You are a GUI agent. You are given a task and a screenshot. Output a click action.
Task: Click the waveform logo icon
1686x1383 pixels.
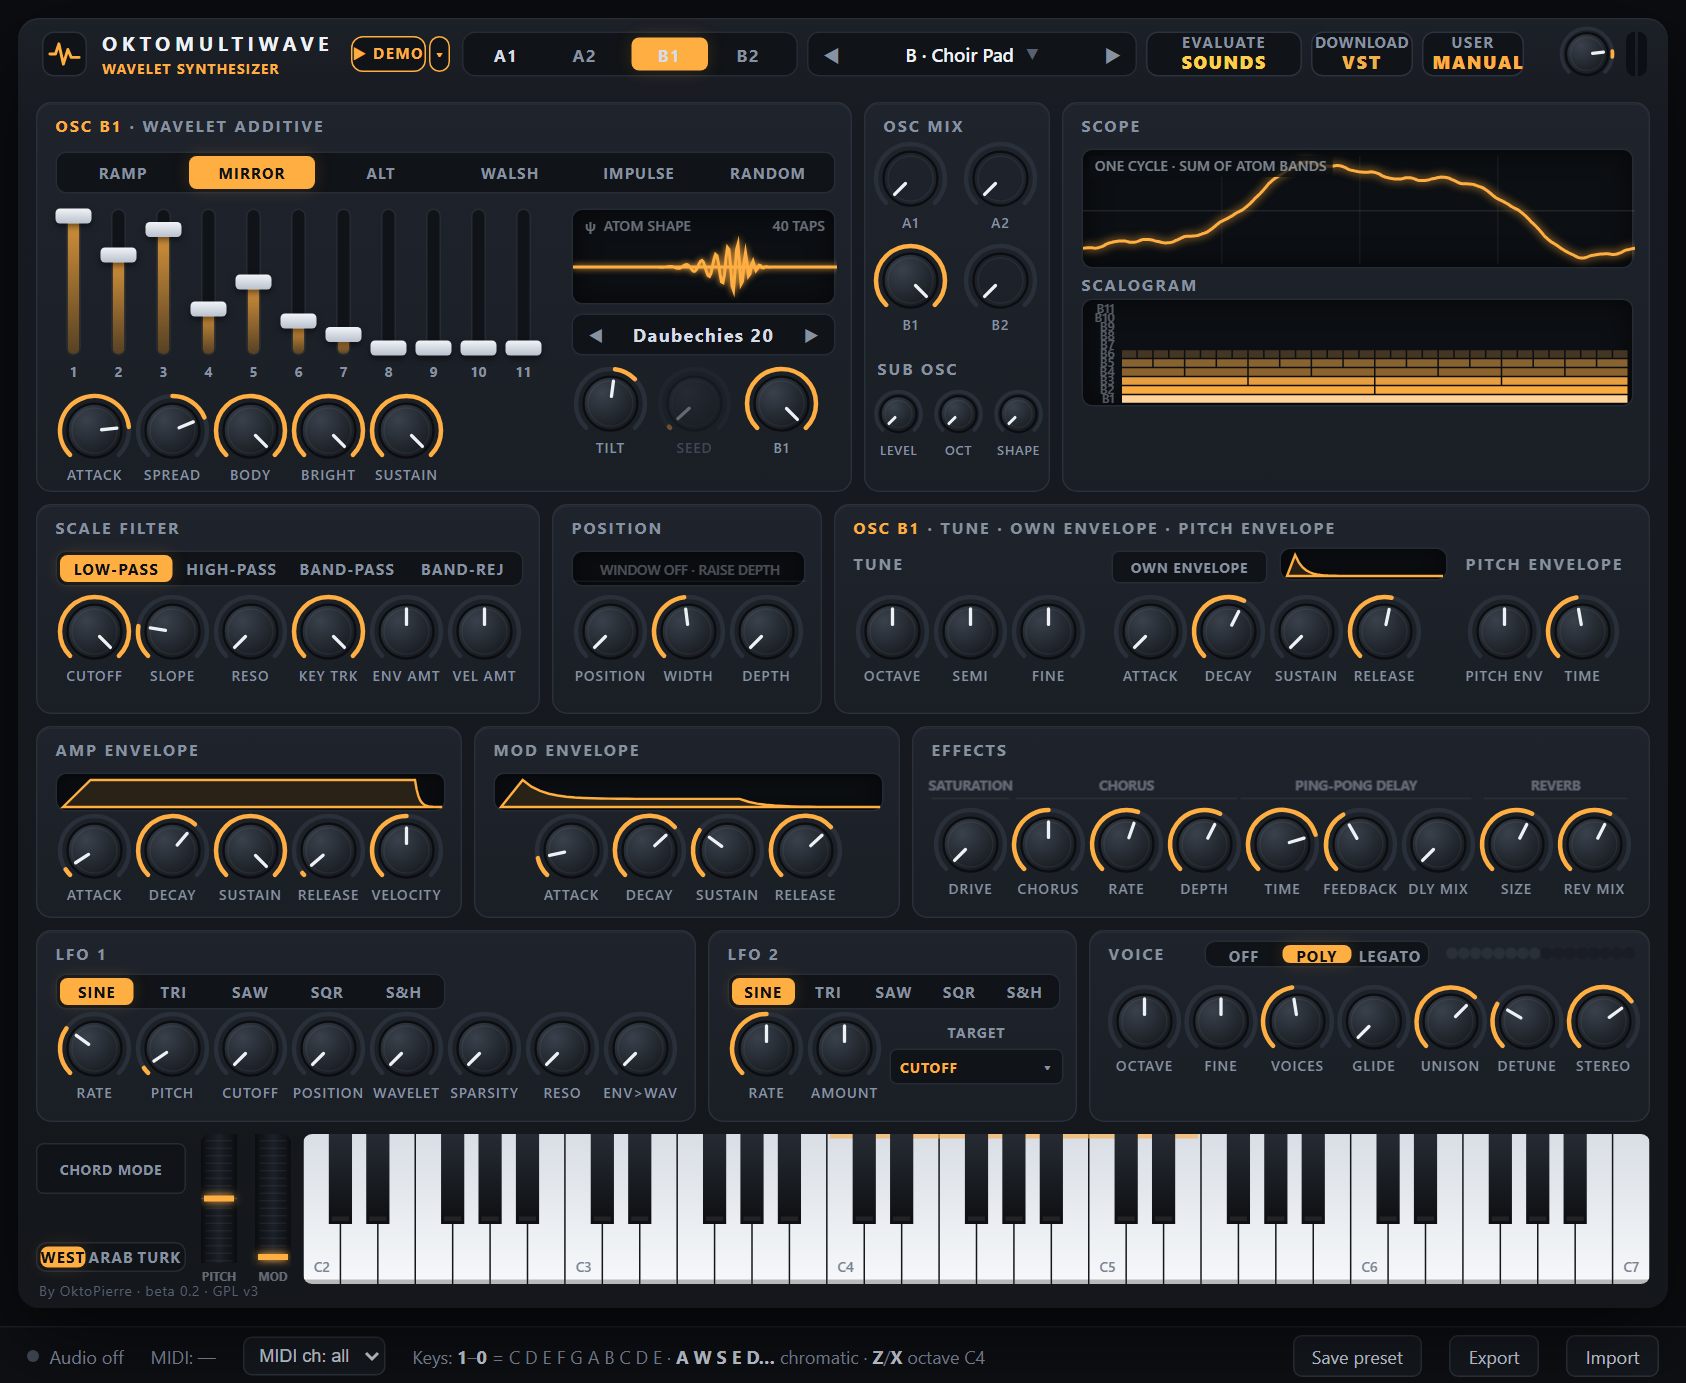click(64, 54)
